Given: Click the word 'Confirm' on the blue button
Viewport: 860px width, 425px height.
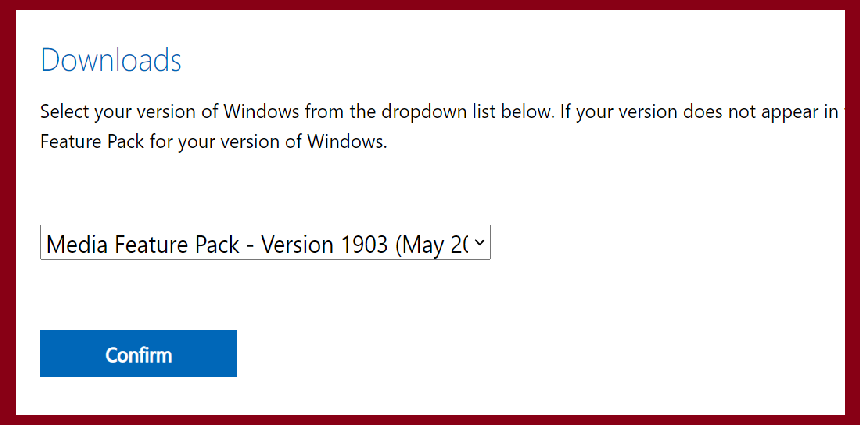Looking at the screenshot, I should (x=139, y=355).
